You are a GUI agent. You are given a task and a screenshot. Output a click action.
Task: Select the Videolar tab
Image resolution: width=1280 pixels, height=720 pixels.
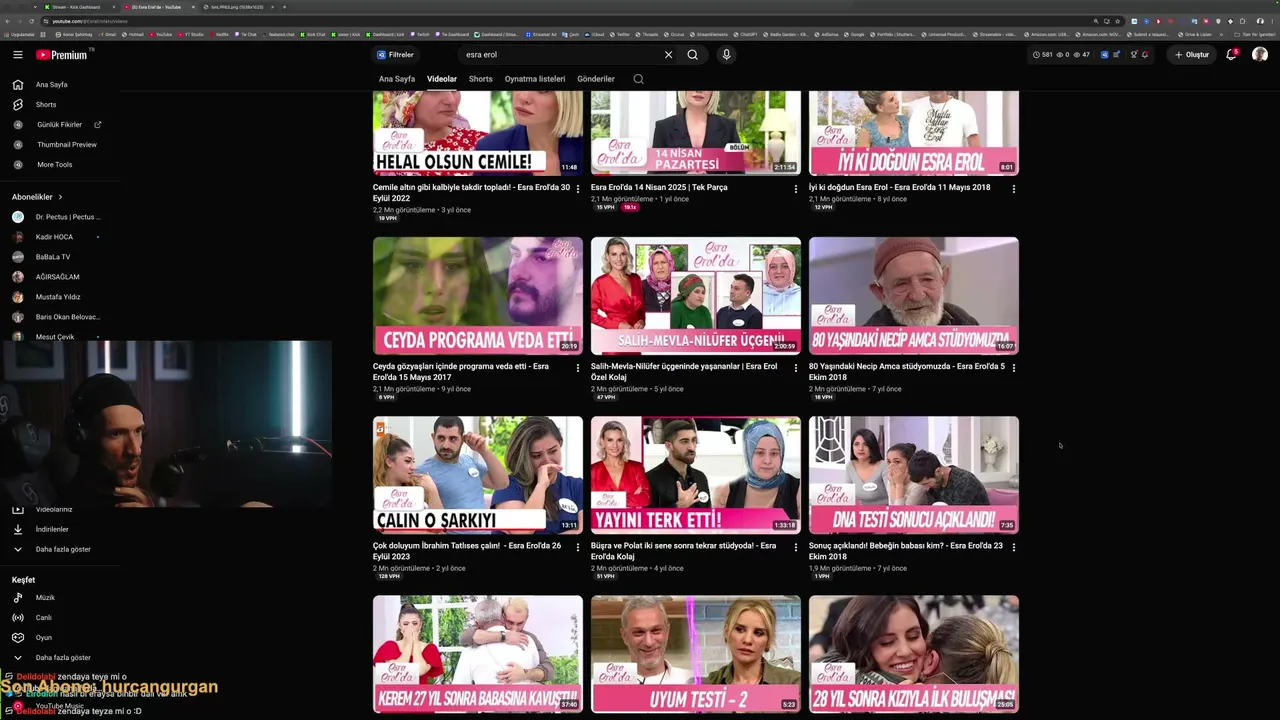pyautogui.click(x=442, y=79)
